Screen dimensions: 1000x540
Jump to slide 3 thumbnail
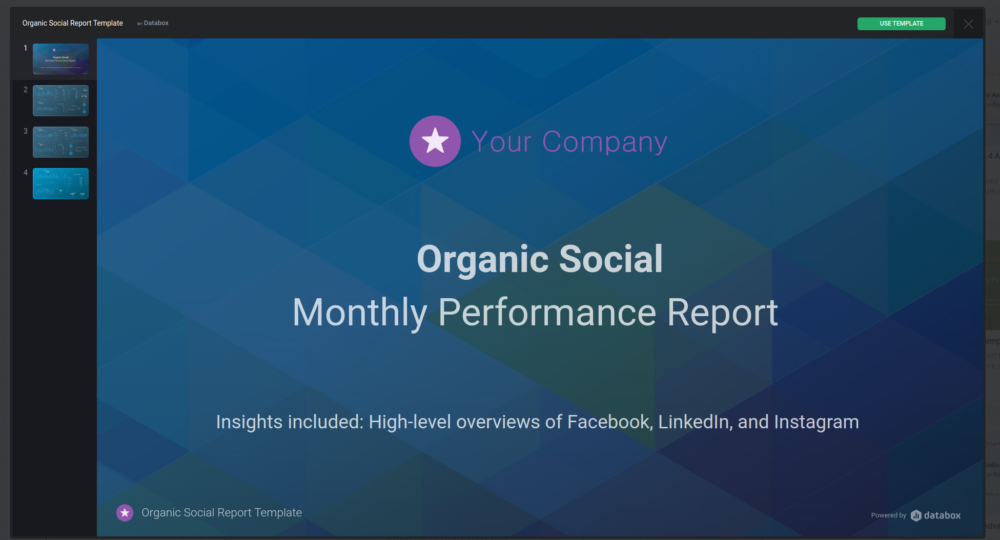click(x=60, y=142)
